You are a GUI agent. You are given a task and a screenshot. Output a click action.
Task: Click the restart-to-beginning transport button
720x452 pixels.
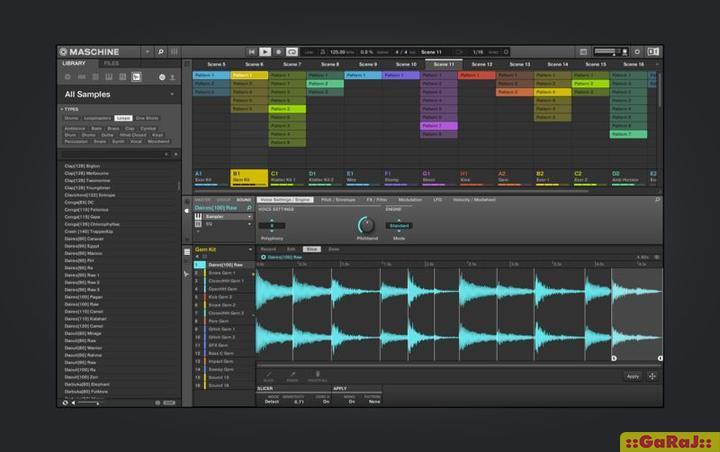point(251,52)
